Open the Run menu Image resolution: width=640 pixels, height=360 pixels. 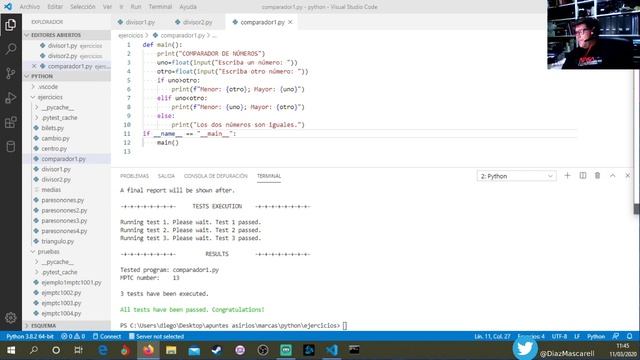click(x=136, y=7)
